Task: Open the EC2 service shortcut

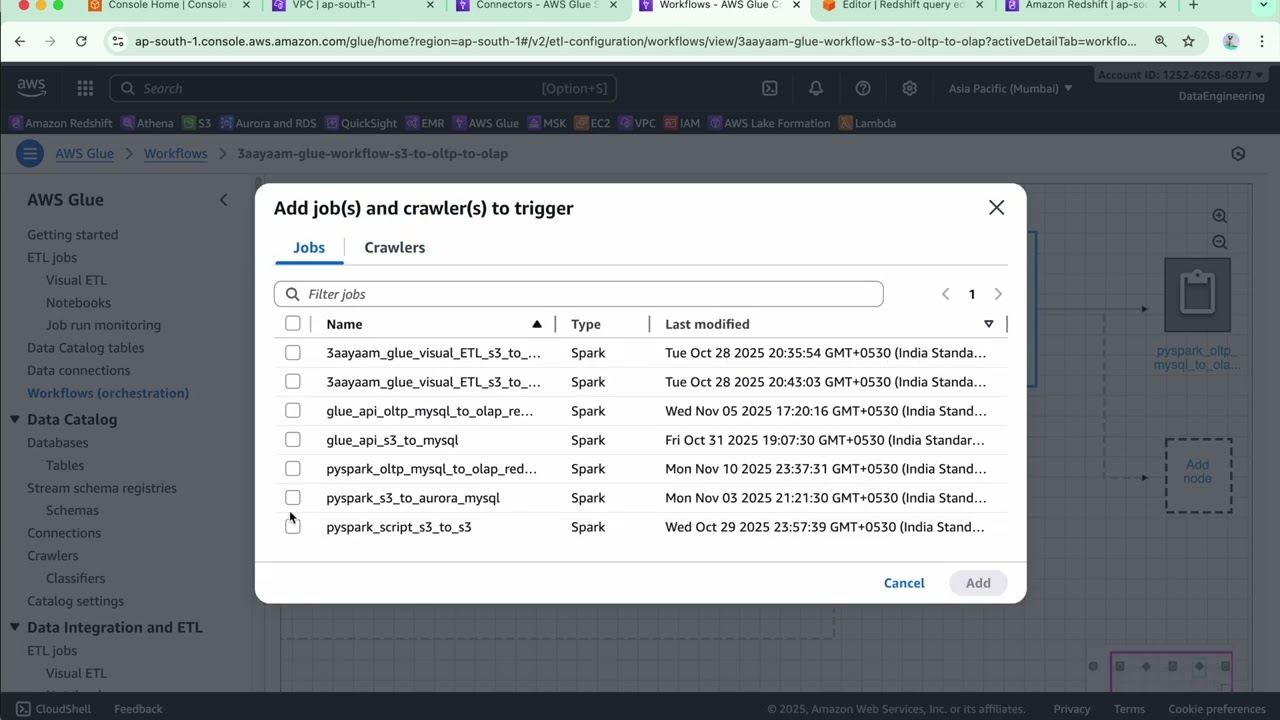Action: (x=591, y=123)
